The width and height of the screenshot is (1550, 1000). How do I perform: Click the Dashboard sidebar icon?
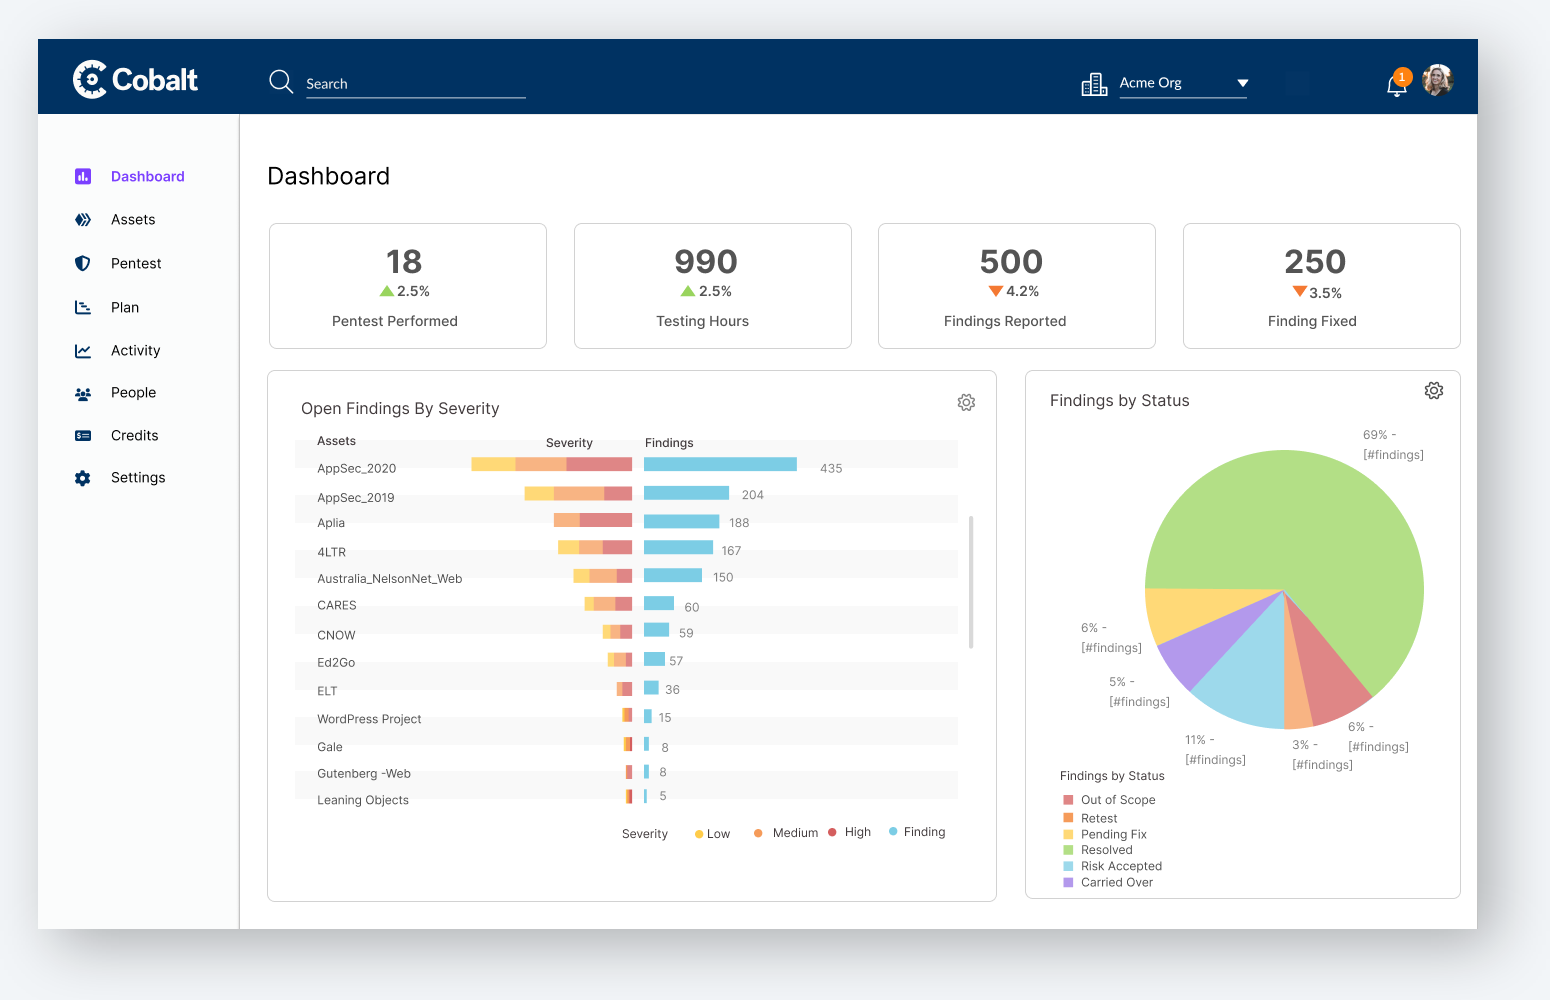coord(83,176)
